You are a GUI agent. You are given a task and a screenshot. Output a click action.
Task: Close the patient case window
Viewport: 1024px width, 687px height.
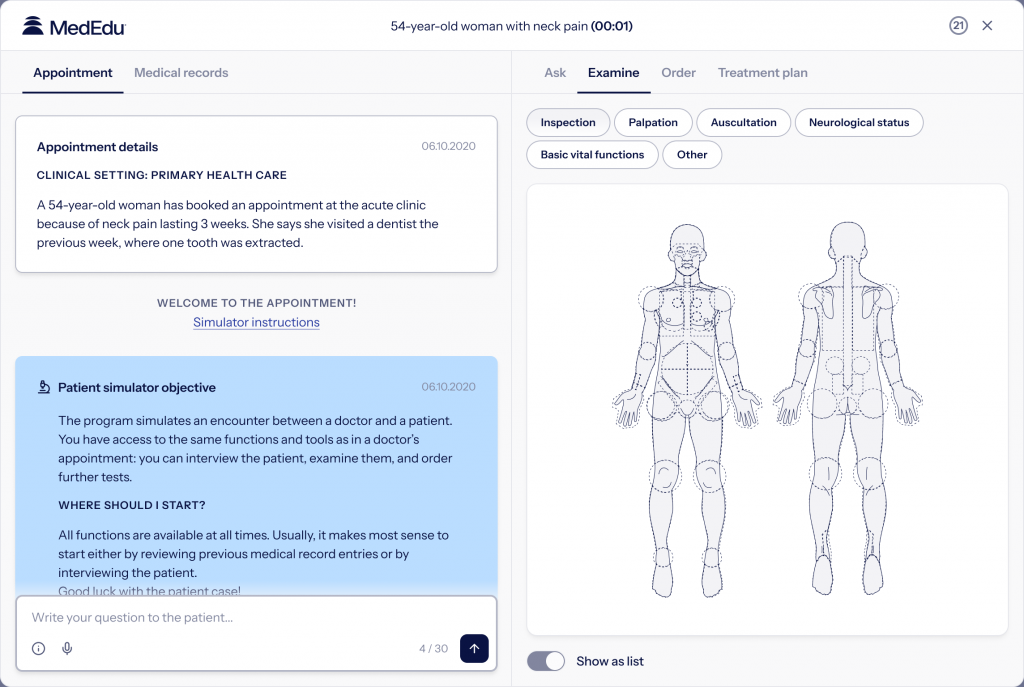coord(987,25)
